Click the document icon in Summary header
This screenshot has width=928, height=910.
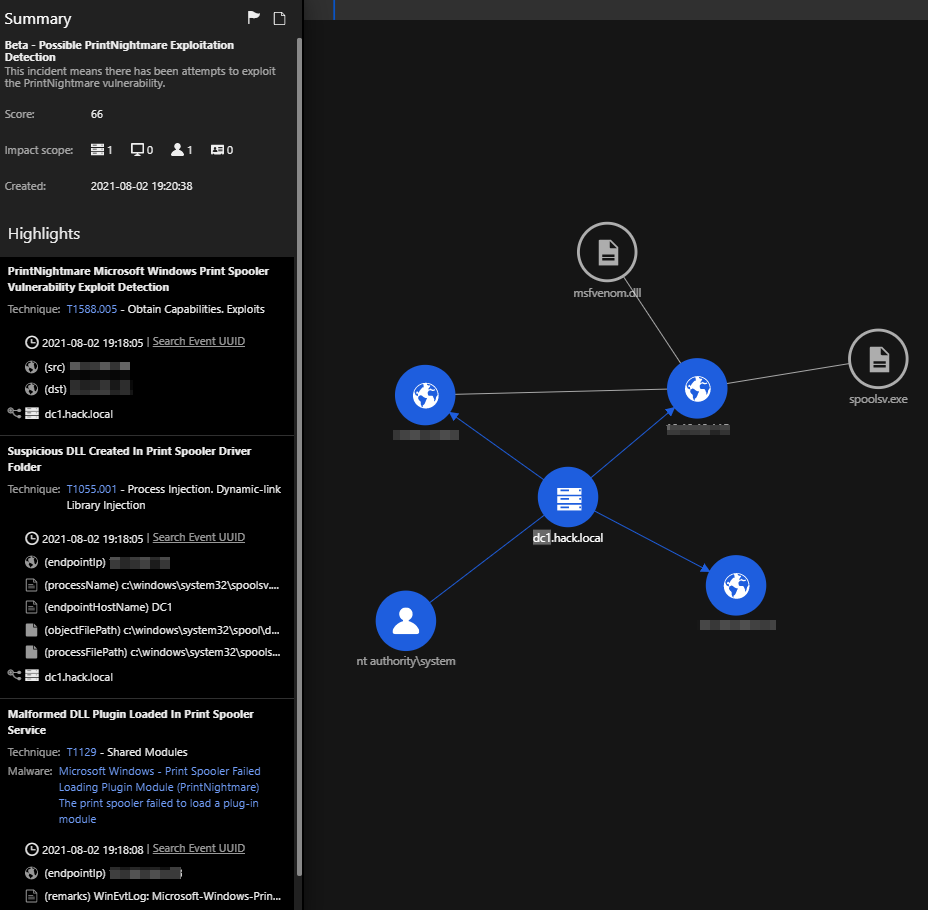pyautogui.click(x=280, y=18)
